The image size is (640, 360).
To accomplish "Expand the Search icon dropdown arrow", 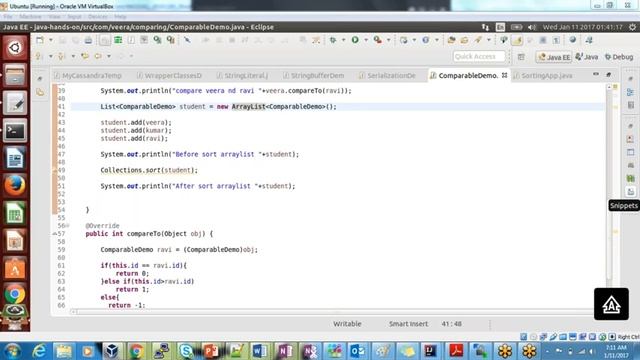I will (489, 40).
